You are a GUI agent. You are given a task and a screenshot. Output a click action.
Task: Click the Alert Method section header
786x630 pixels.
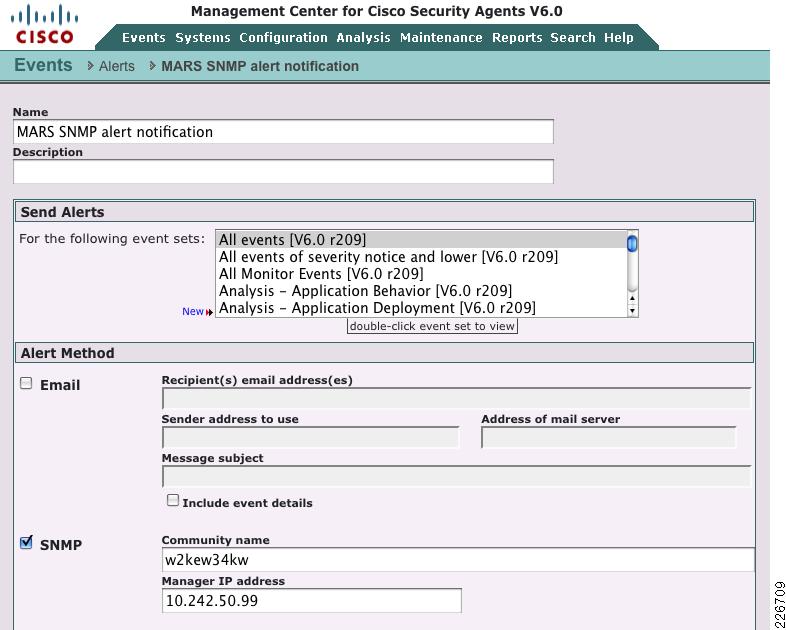coord(384,353)
